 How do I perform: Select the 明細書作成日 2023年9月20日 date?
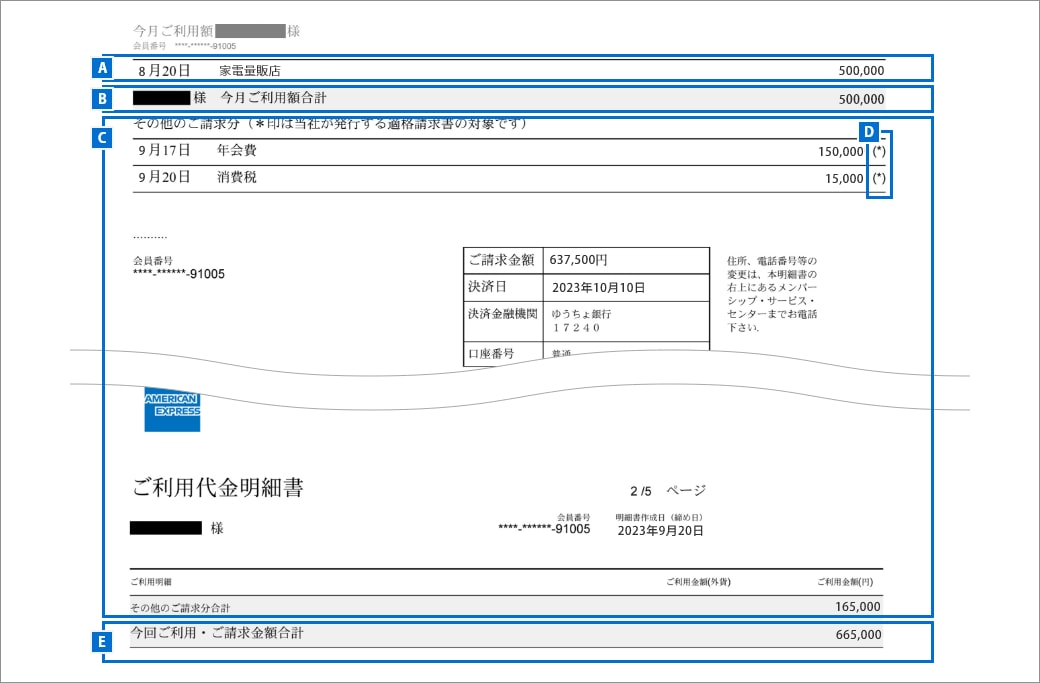click(x=659, y=530)
